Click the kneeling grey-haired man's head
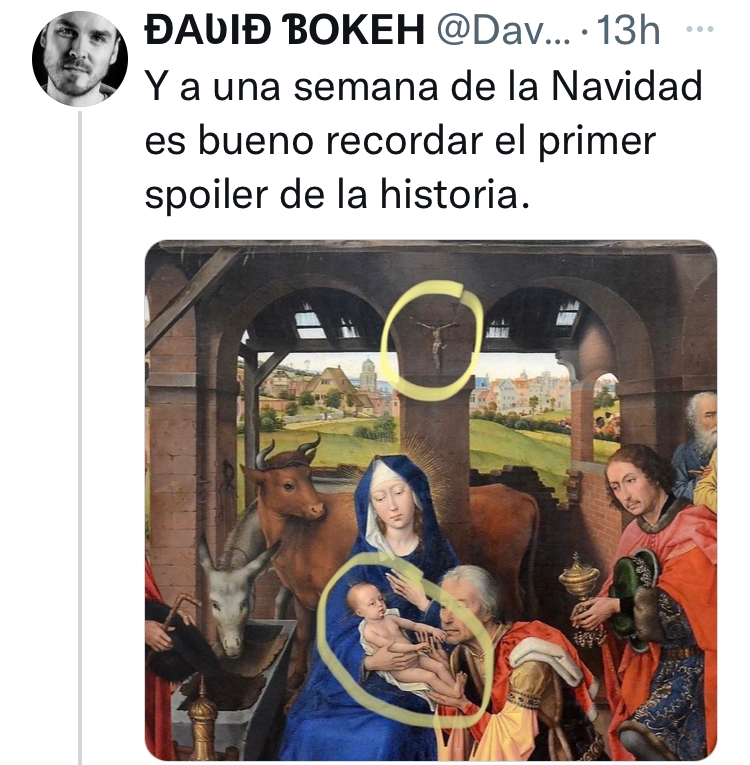Image resolution: width=750 pixels, height=765 pixels. pyautogui.click(x=472, y=605)
